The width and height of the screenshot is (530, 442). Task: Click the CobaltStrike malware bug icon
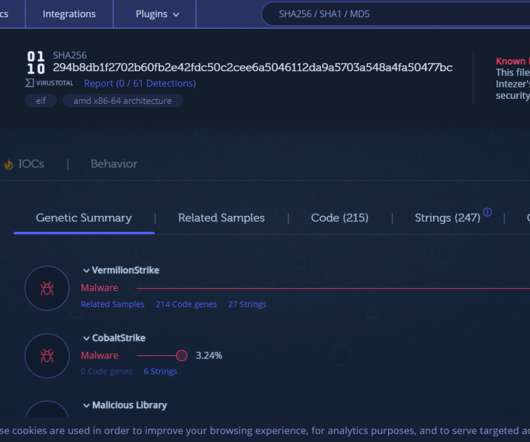(47, 356)
